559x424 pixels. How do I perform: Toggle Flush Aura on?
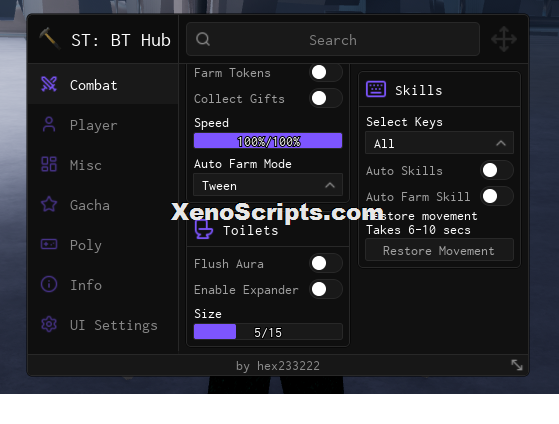326,264
